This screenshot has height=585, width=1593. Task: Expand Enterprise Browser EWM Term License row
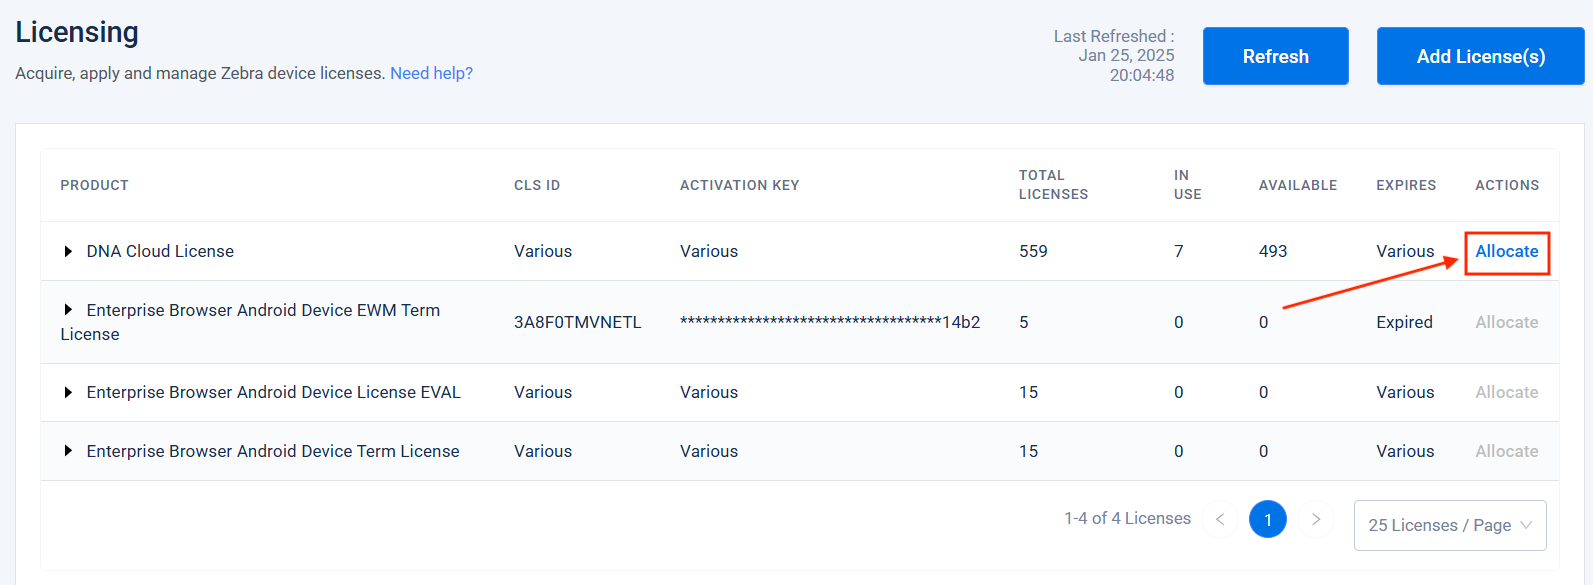[x=68, y=310]
